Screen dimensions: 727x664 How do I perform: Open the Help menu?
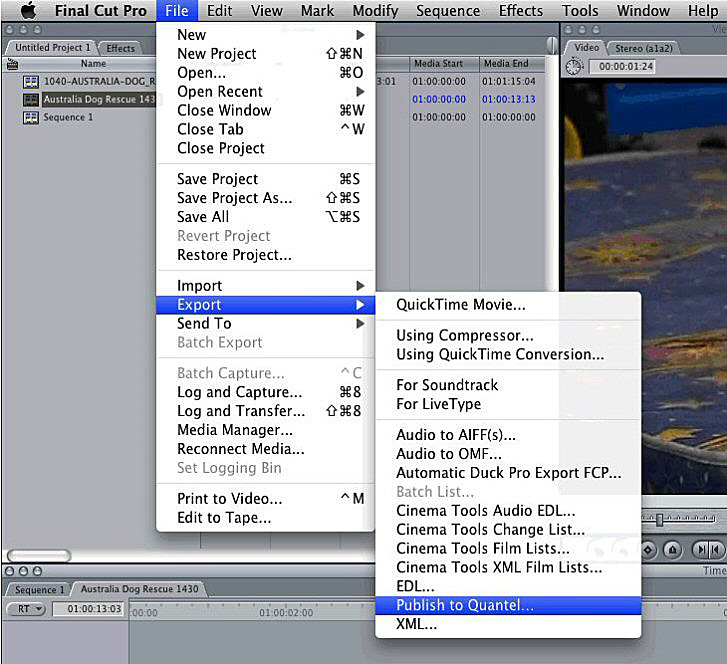tap(703, 10)
